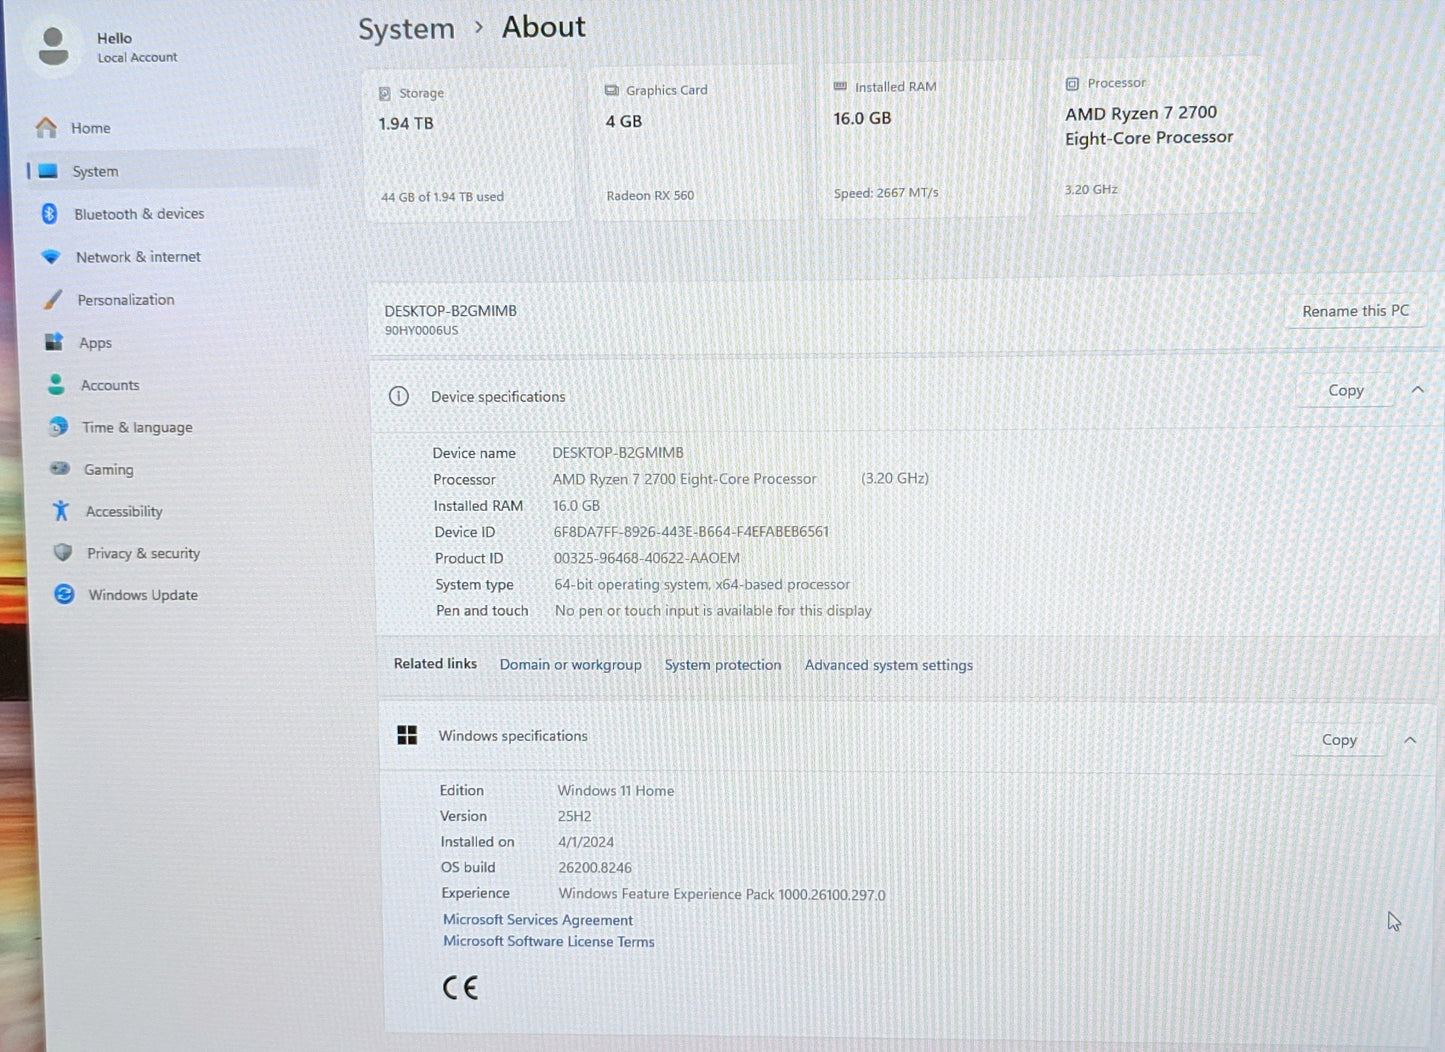Select Product ID 00325-96468-40622-AAOEM
This screenshot has width=1445, height=1052.
(x=647, y=558)
